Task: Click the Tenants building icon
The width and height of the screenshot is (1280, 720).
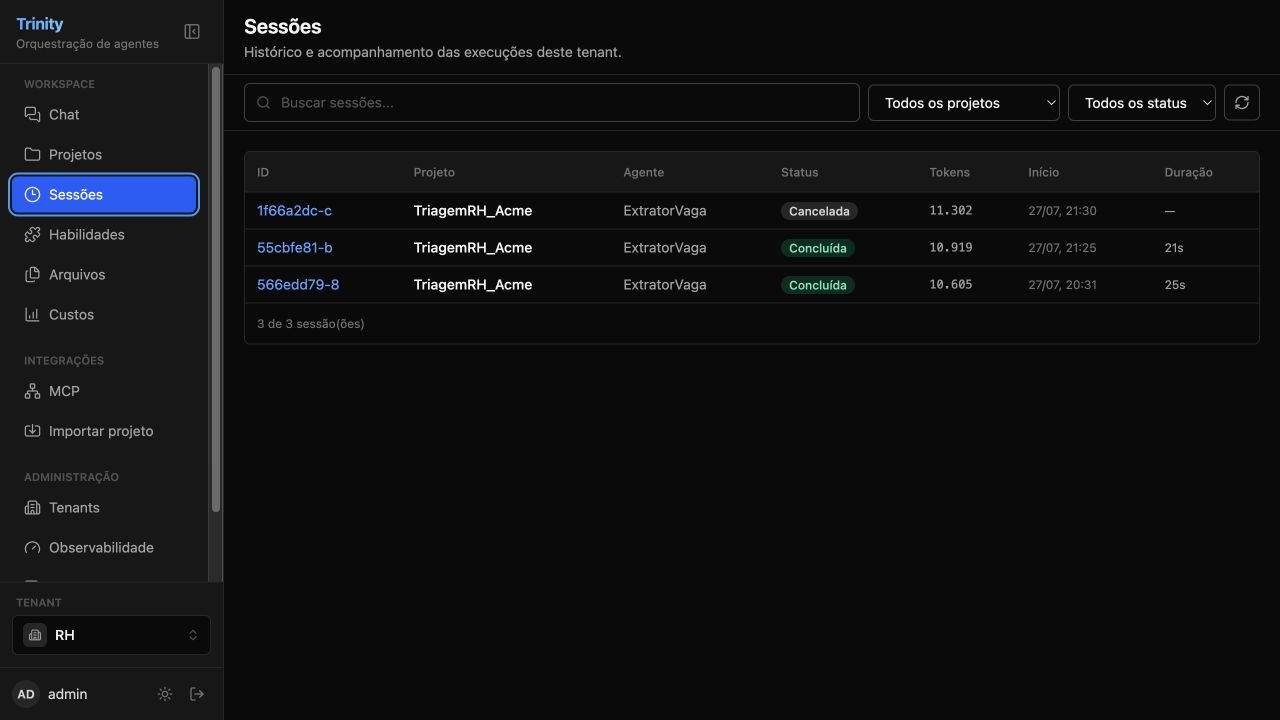Action: point(33,508)
